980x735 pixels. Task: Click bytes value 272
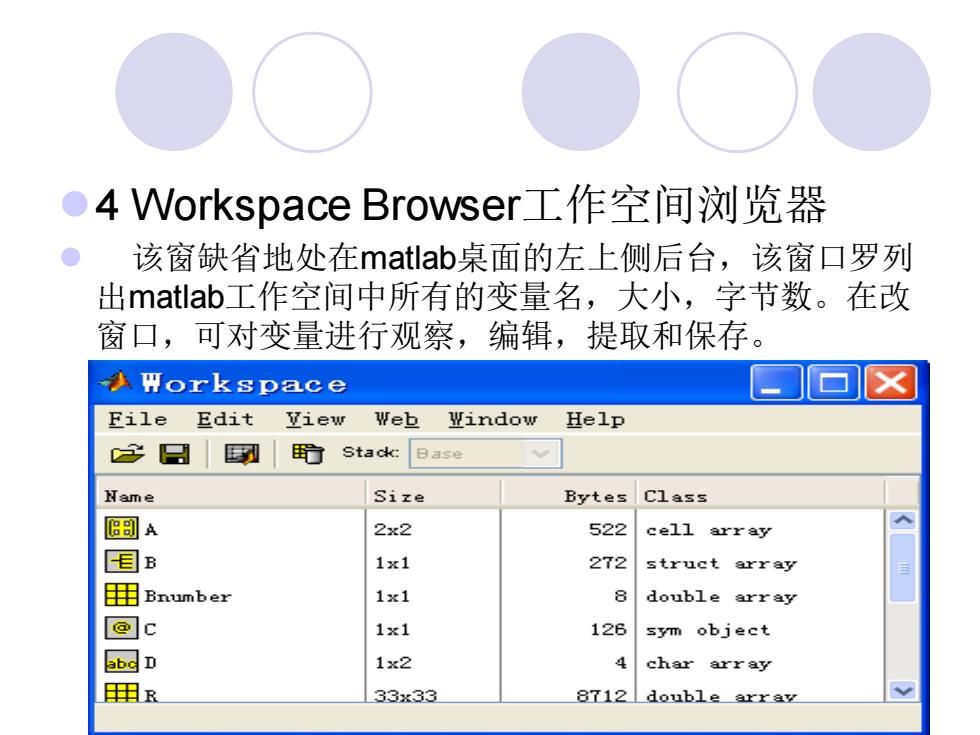pyautogui.click(x=608, y=562)
